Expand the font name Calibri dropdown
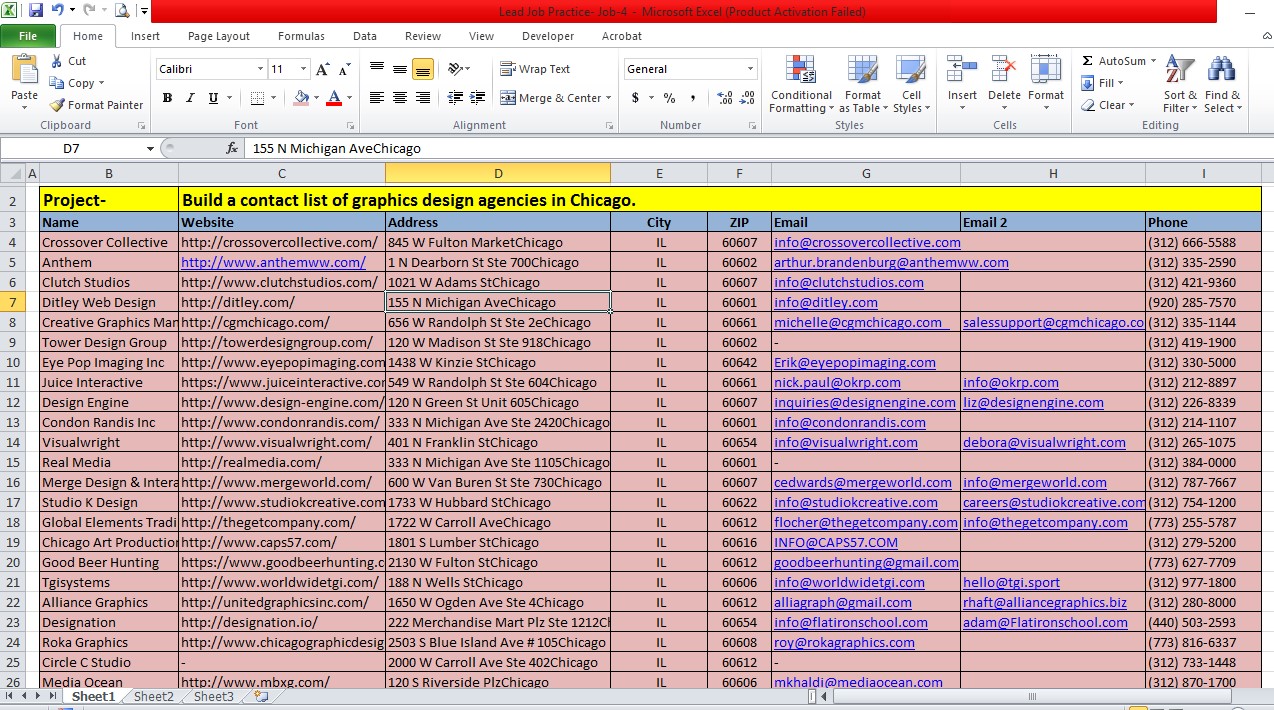This screenshot has width=1274, height=710. point(260,69)
